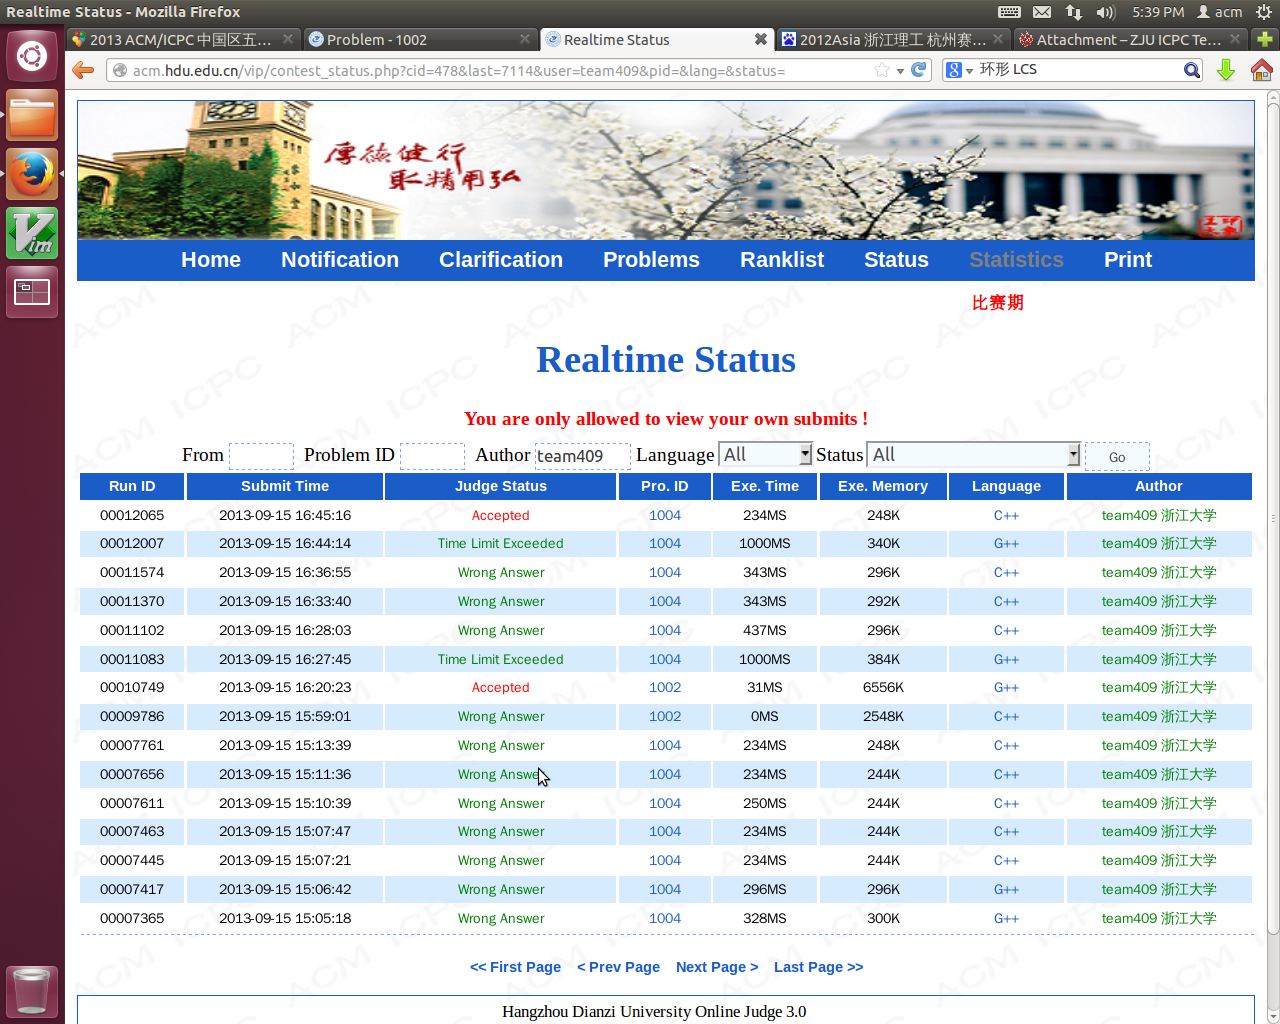Open the Files folder in the launcher
The width and height of the screenshot is (1280, 1024).
click(32, 115)
